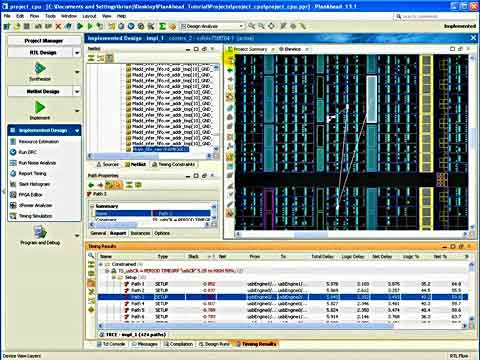Viewport: 480px width, 360px height.
Task: Click the Device view horizontal scrollbar
Action: 311,234
